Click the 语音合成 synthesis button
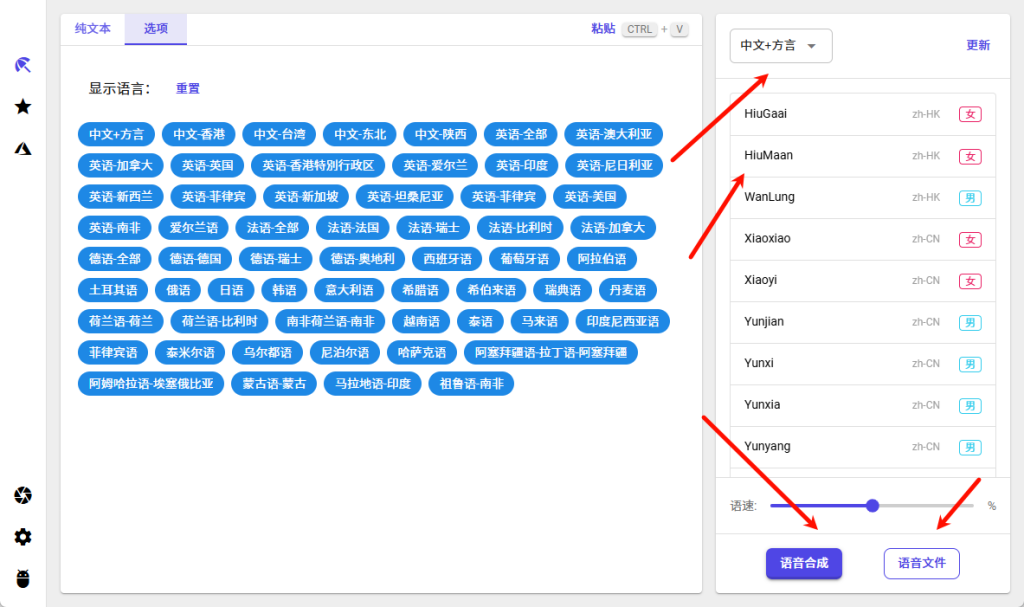 point(803,563)
